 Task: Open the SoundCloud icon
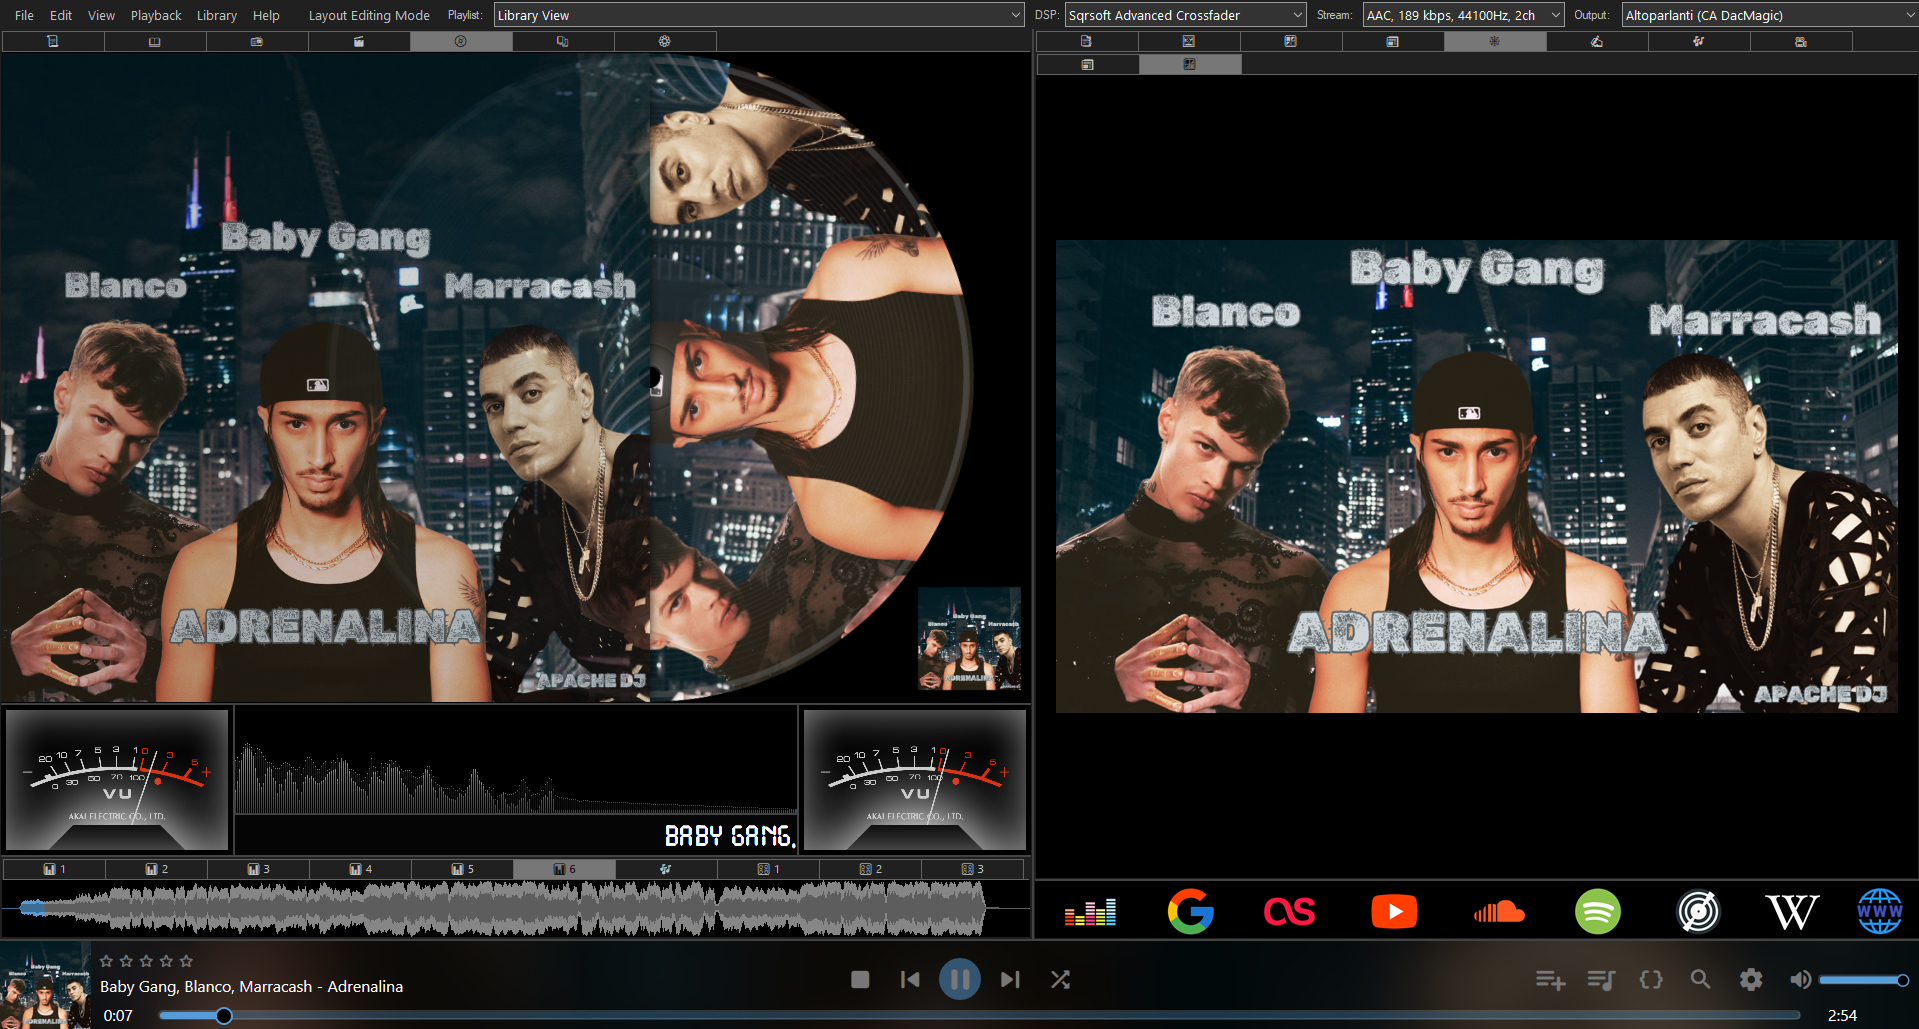point(1498,912)
